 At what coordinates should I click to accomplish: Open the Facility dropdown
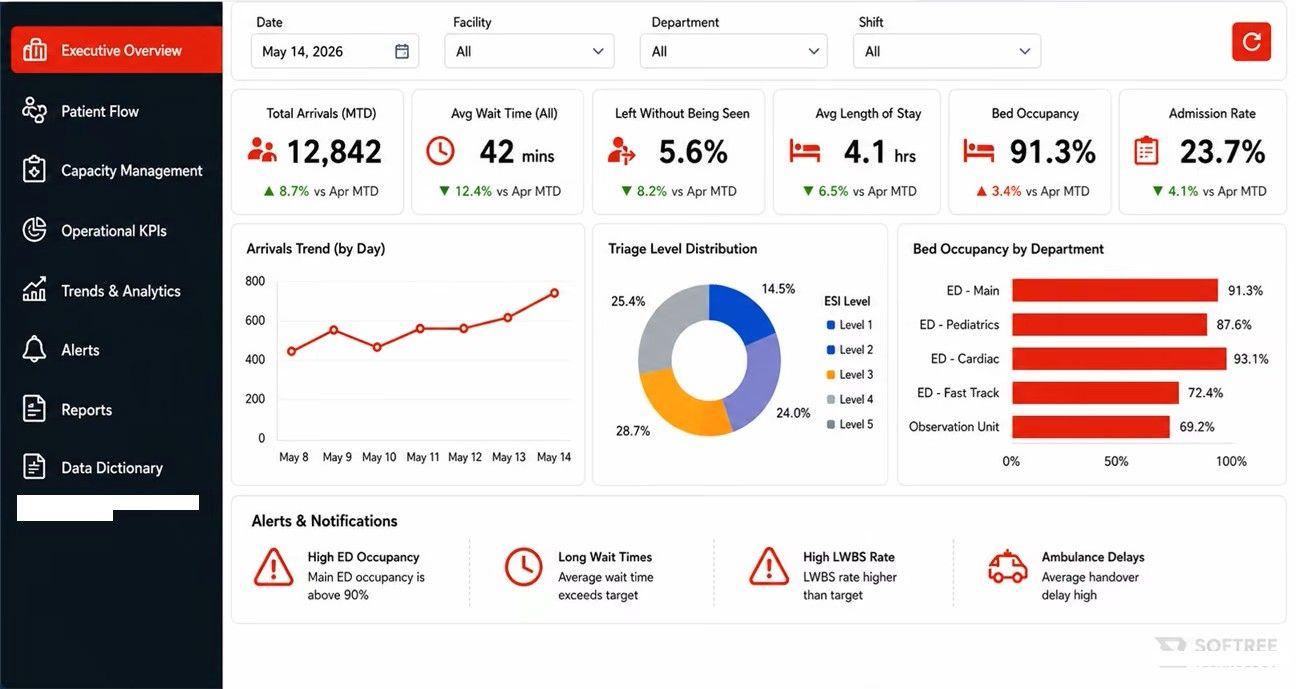click(x=529, y=51)
